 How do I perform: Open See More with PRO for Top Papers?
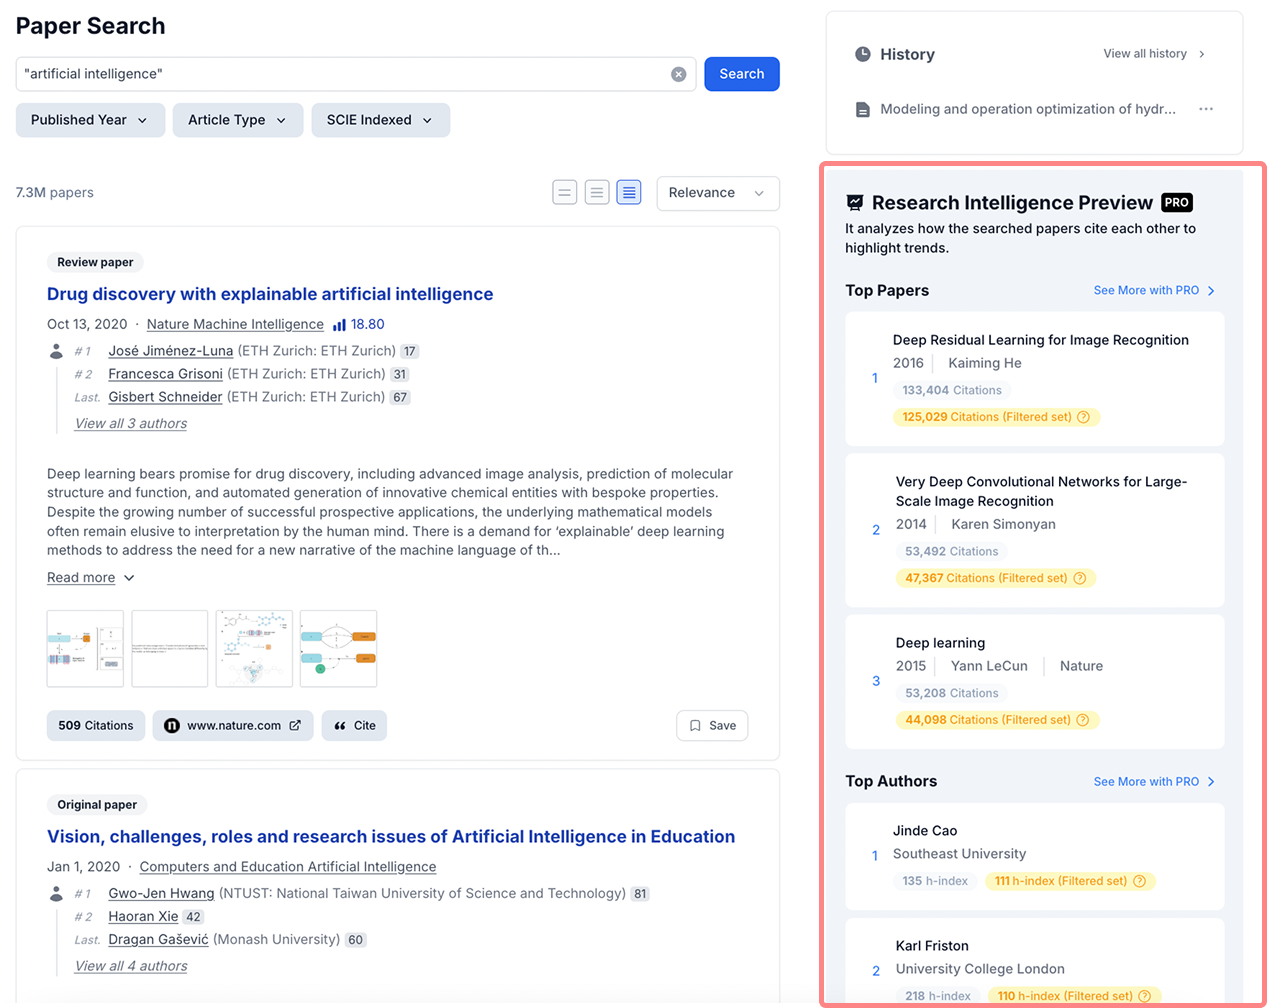1153,290
